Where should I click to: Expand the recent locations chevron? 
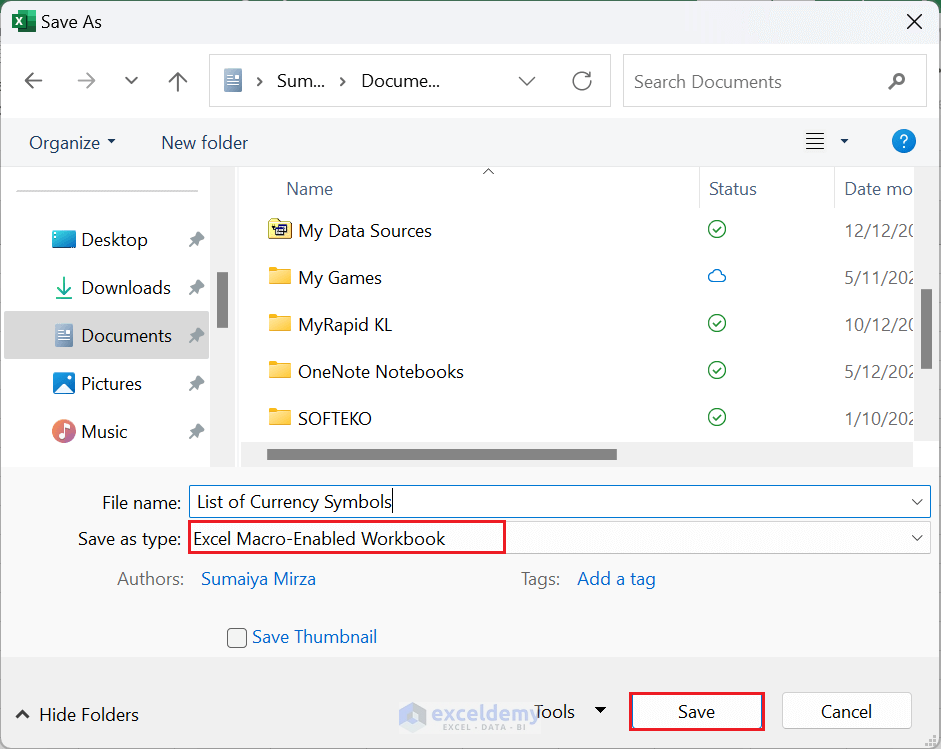tap(131, 82)
